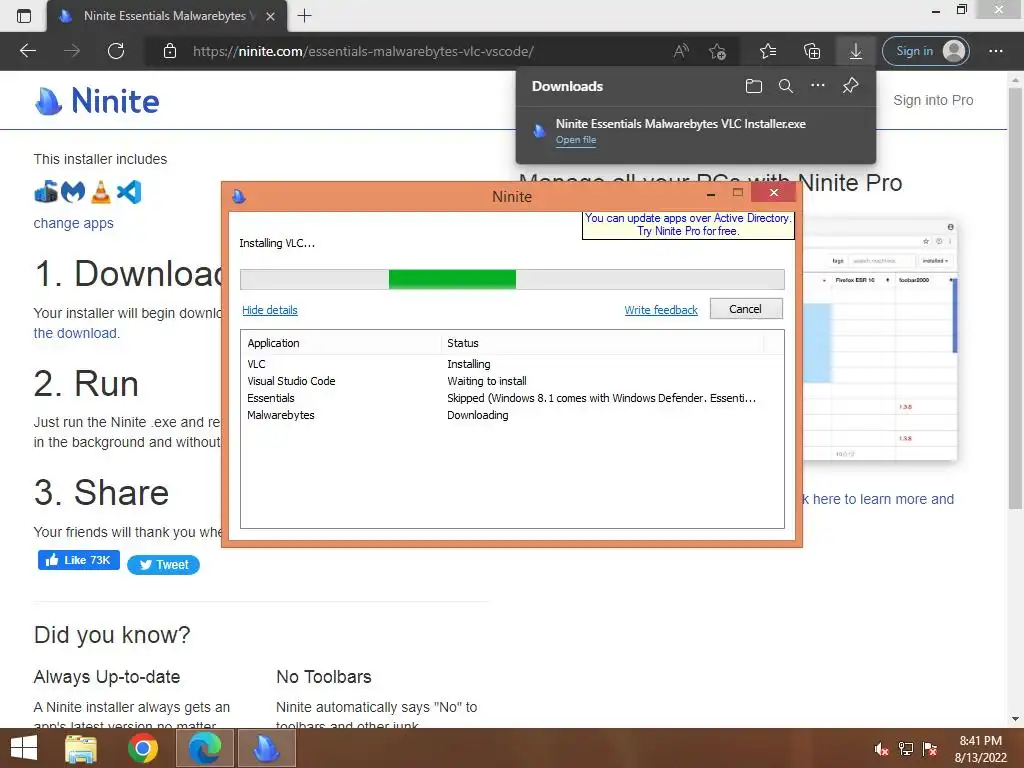
Task: Click the Visual Studio Code icon on page
Action: pos(129,192)
